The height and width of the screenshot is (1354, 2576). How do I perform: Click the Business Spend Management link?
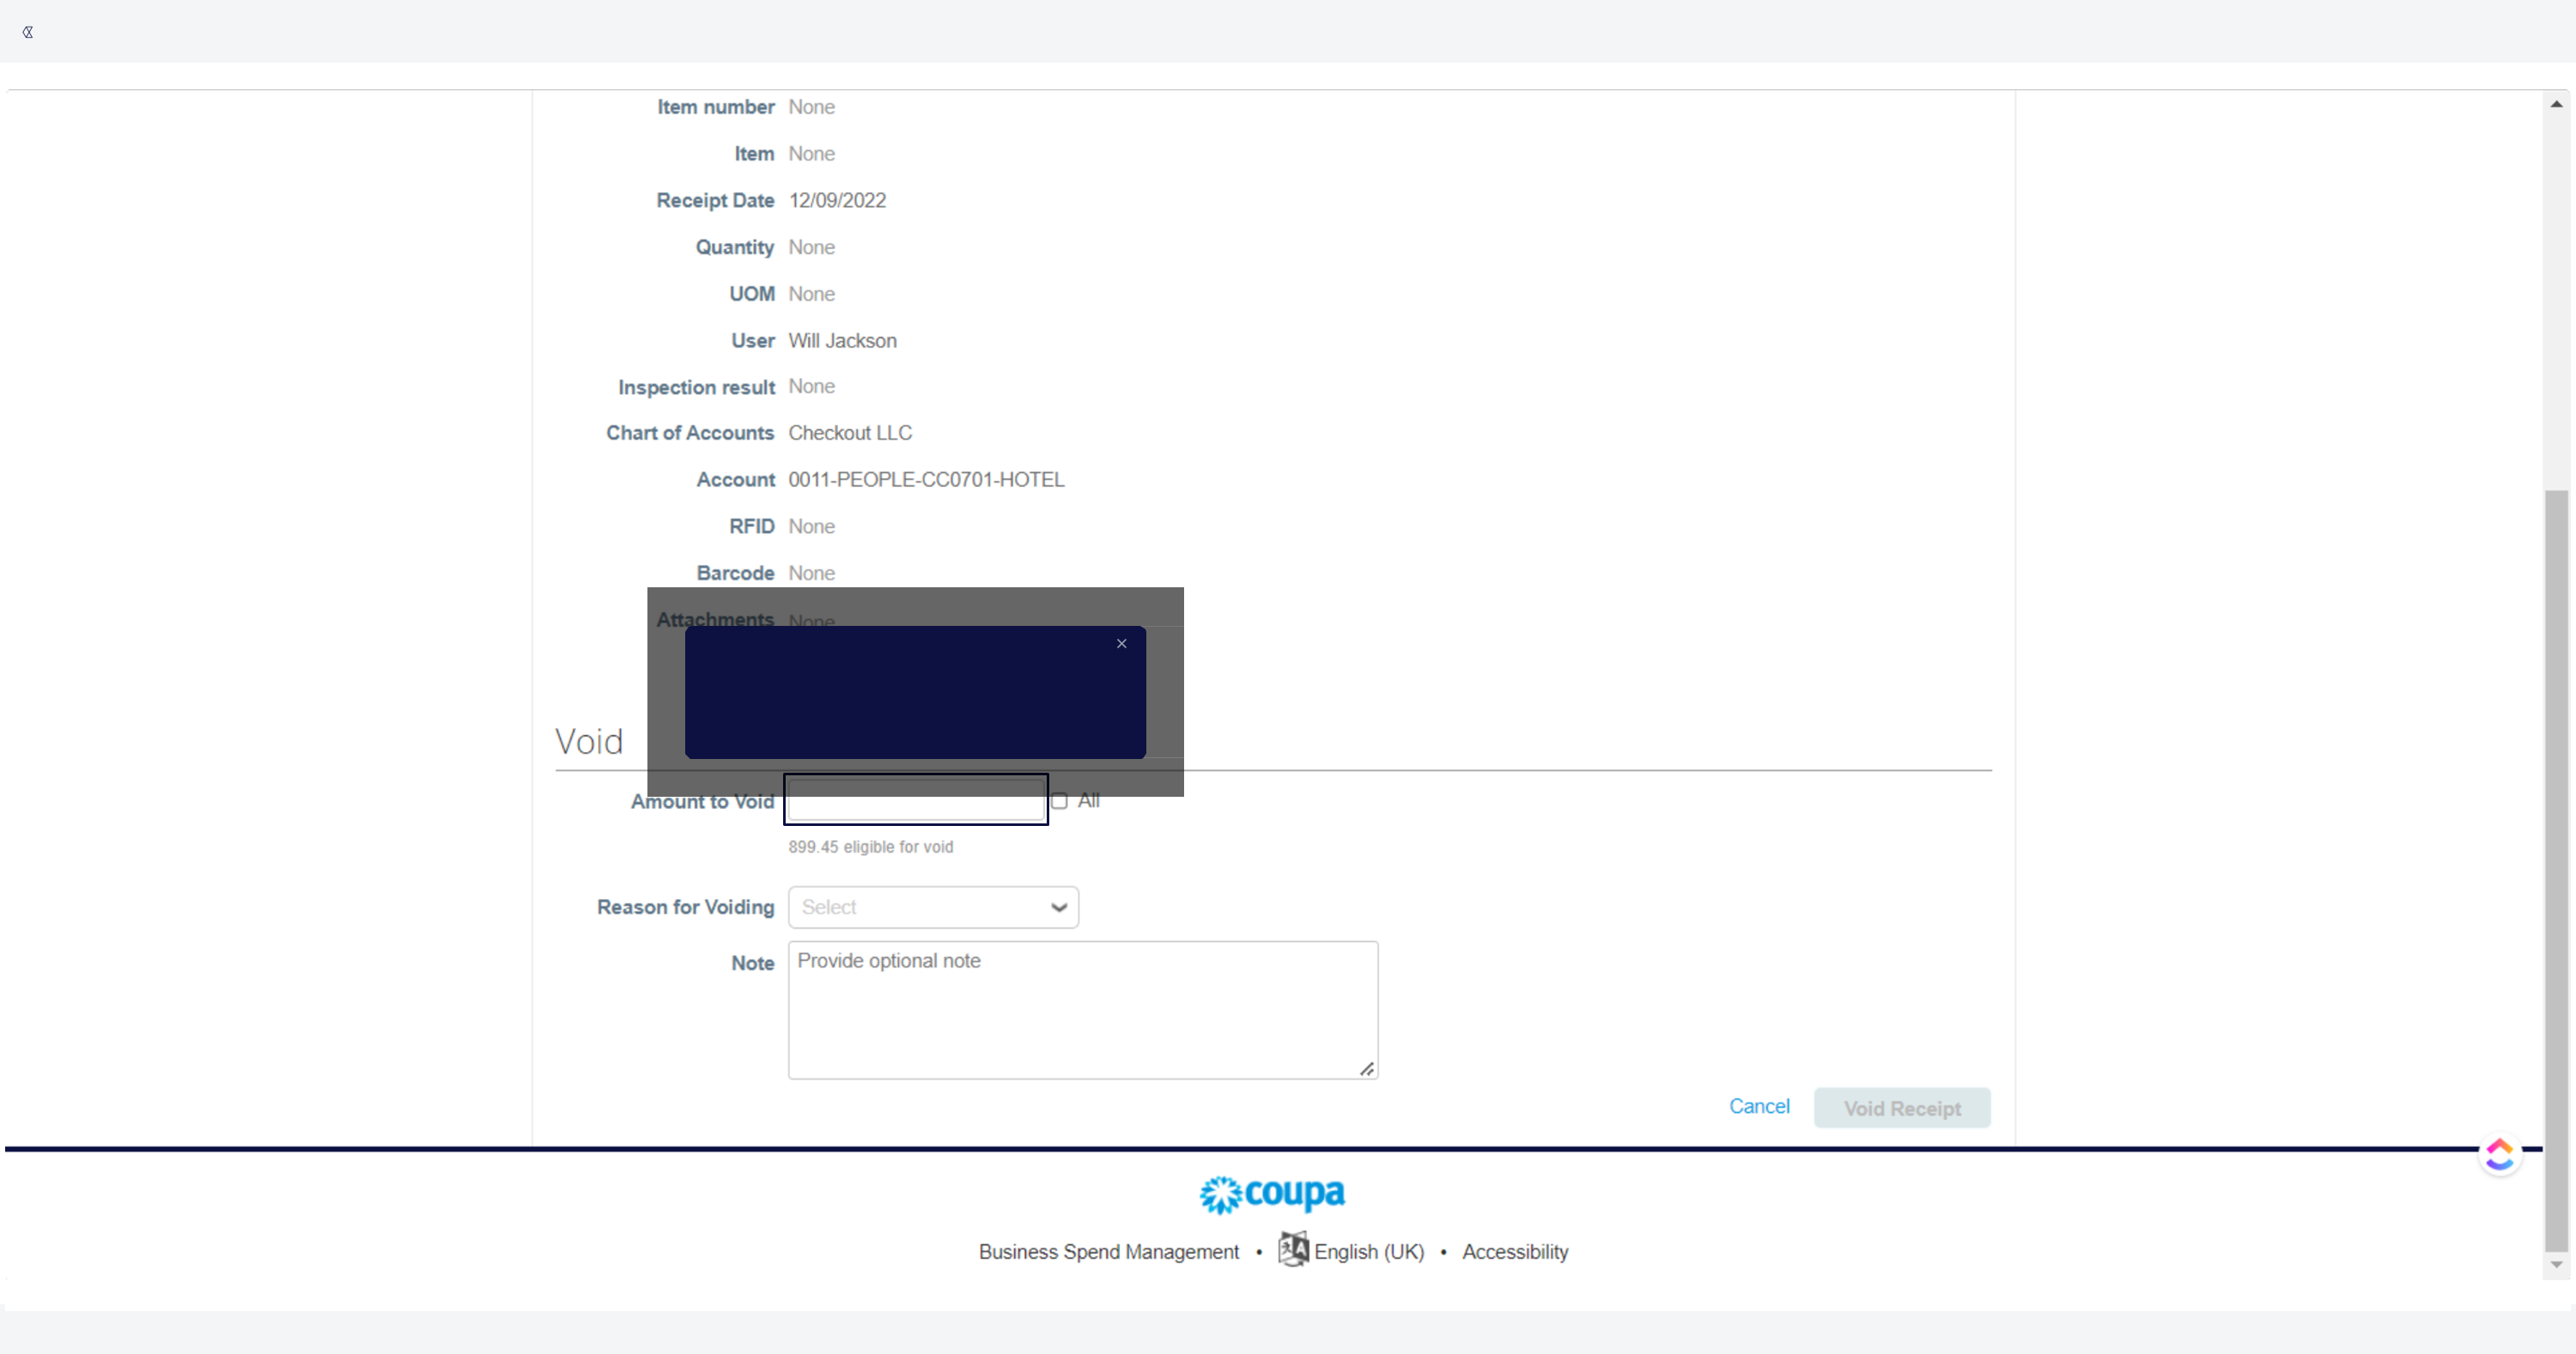(1108, 1252)
